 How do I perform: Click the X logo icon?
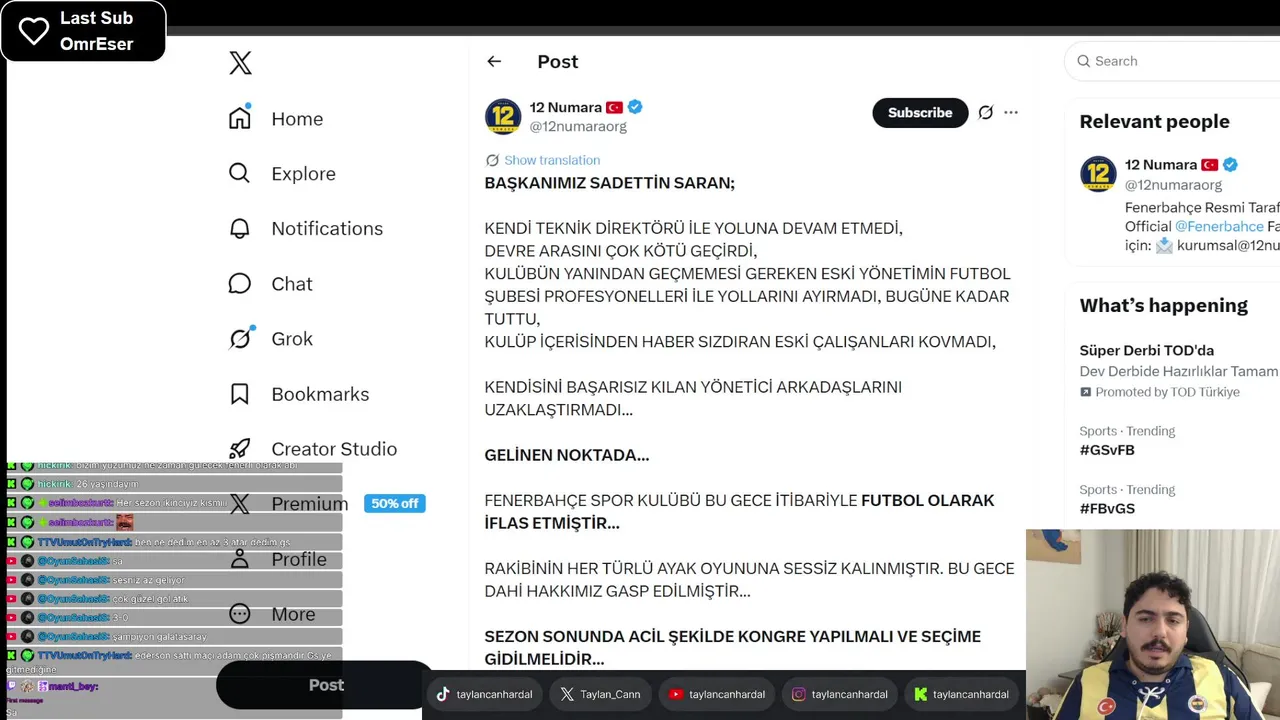240,63
